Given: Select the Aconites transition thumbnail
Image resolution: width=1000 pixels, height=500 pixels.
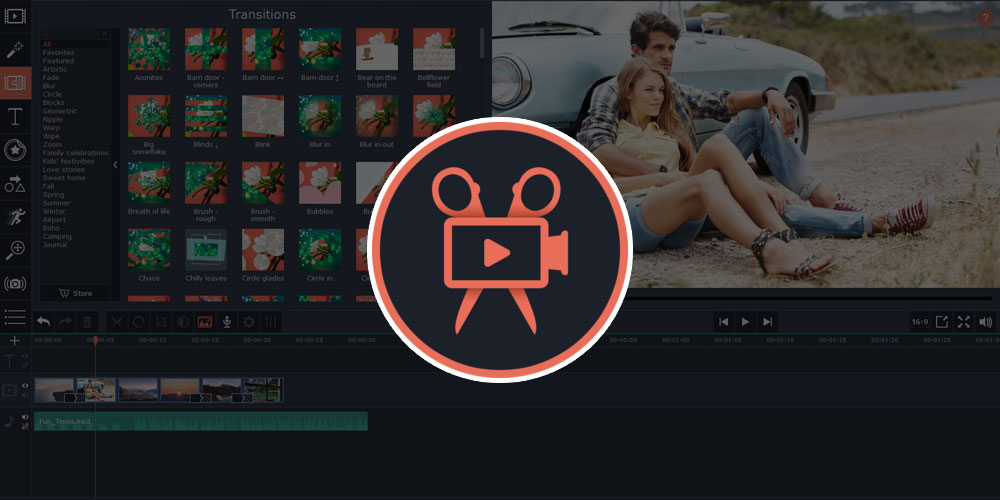Looking at the screenshot, I should 149,49.
